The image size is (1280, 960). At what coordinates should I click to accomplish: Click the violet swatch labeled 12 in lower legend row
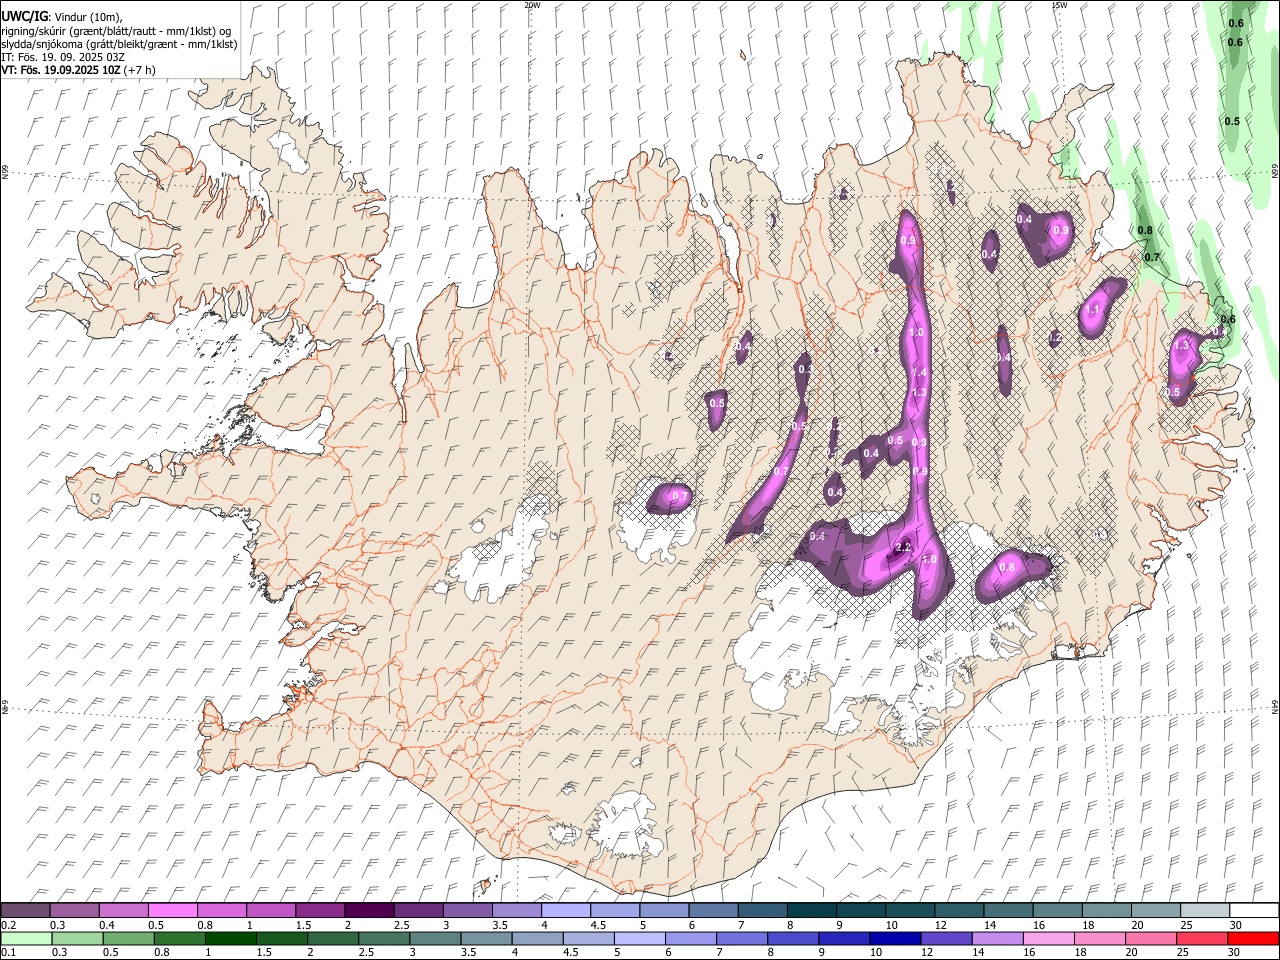(x=945, y=938)
